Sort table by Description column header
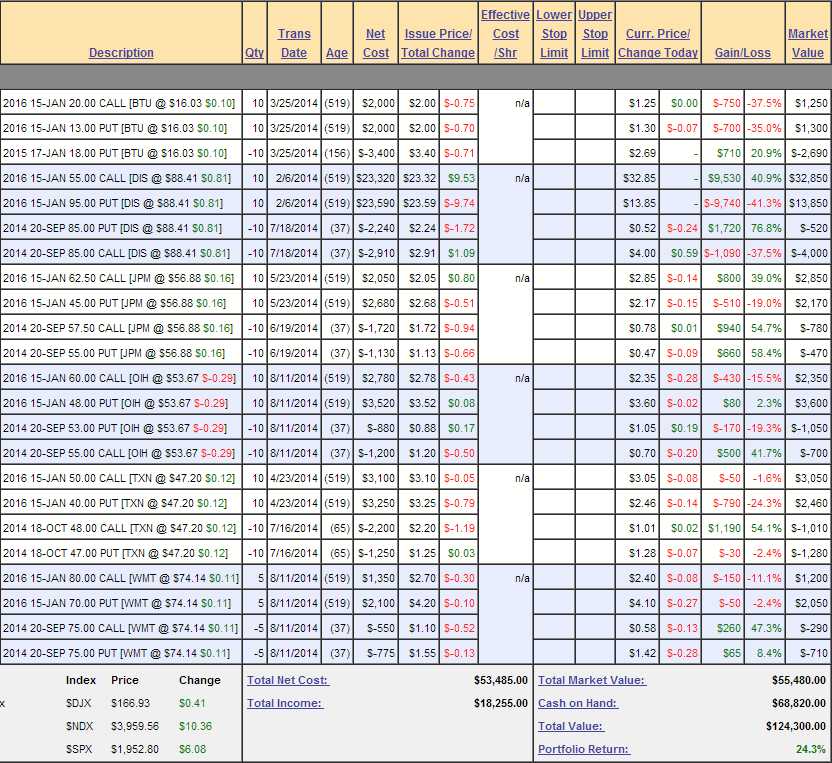Viewport: 832px width, 763px height. (121, 52)
